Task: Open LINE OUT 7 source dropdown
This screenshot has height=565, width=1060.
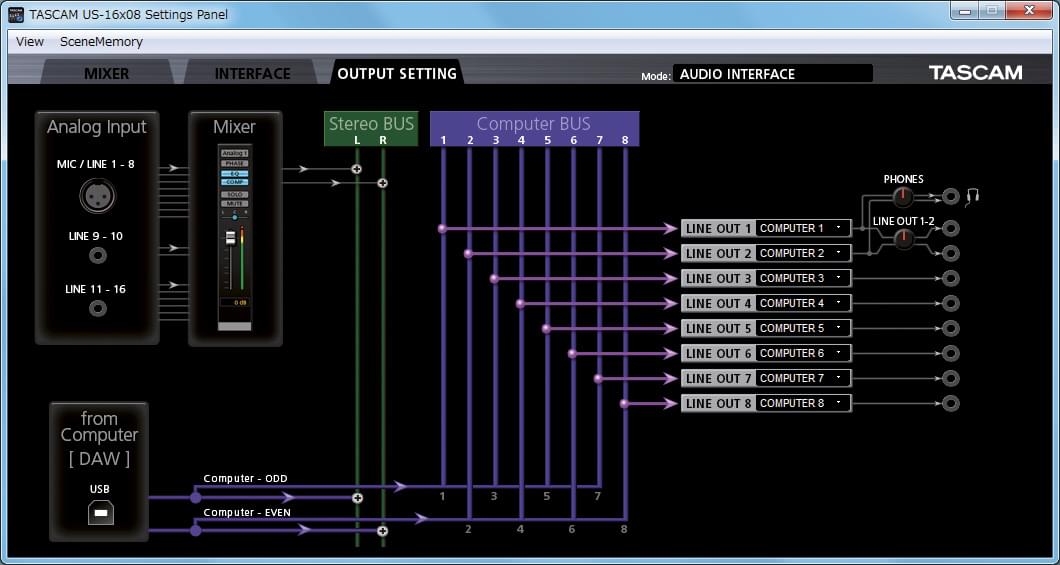Action: pos(802,378)
